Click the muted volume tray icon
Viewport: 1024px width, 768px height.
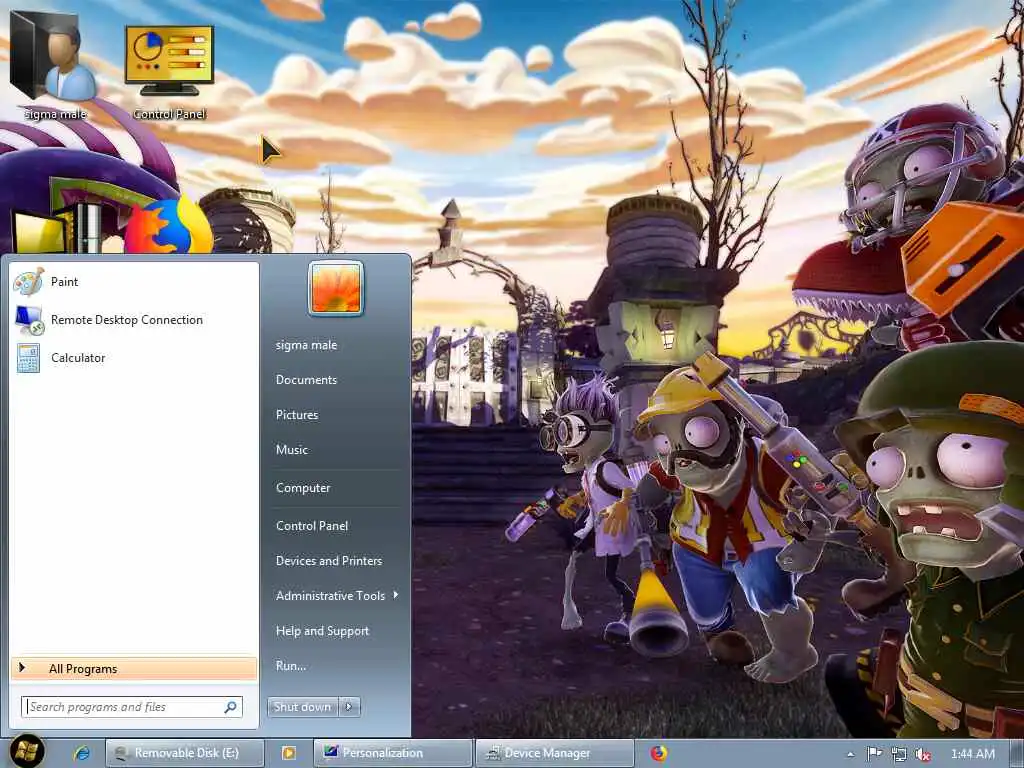coord(923,754)
